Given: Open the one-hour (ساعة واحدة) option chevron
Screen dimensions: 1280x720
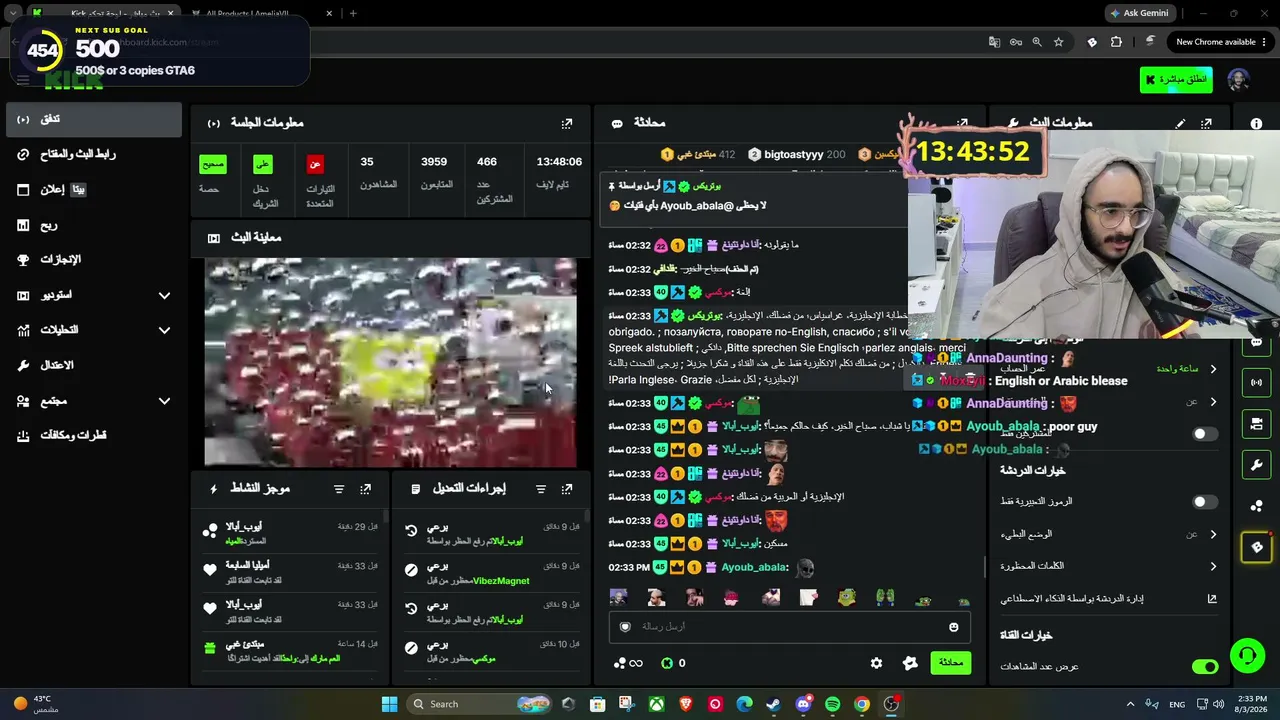Looking at the screenshot, I should [1213, 369].
